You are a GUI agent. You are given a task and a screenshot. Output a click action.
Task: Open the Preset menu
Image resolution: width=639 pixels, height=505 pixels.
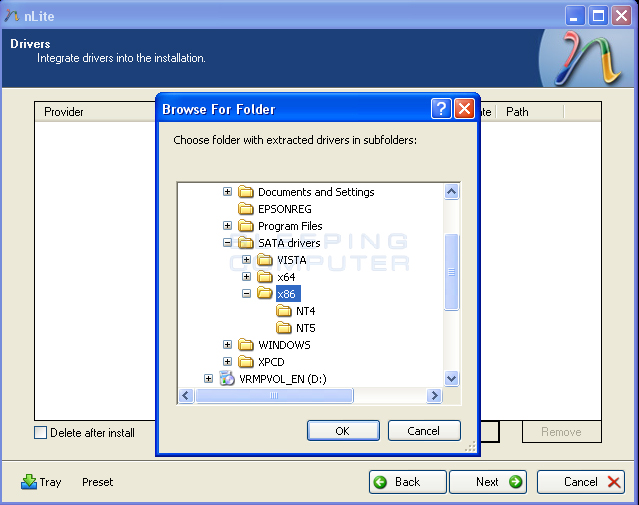pos(97,482)
